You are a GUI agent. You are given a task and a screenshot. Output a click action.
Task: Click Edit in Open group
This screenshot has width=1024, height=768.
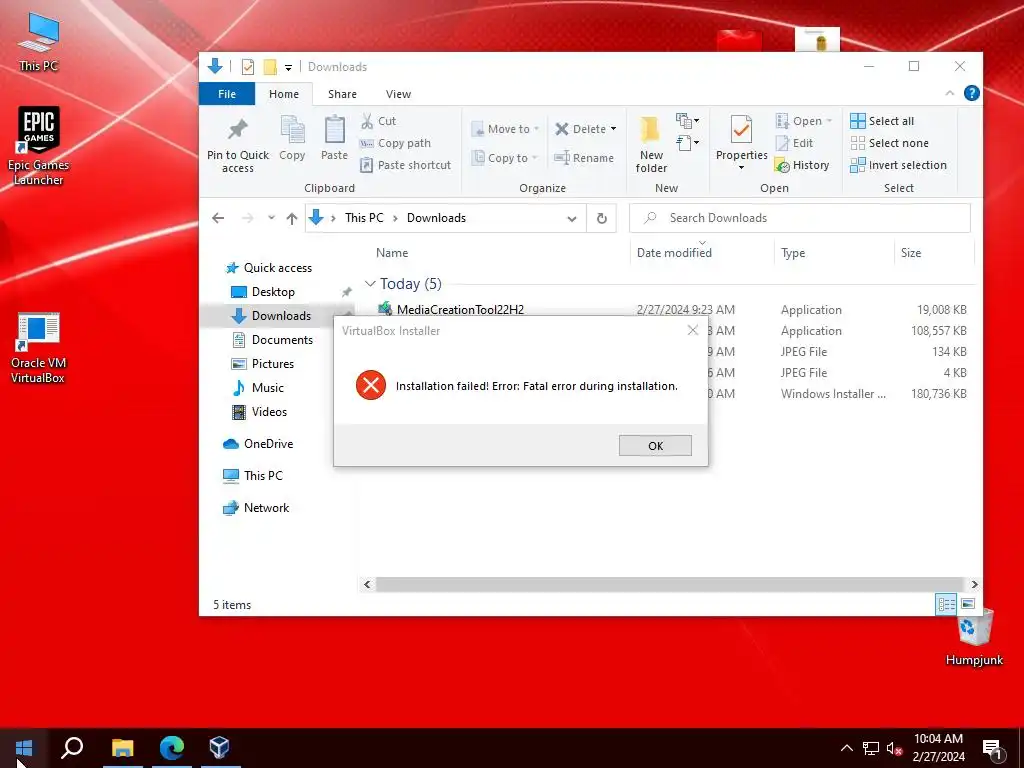click(x=794, y=143)
